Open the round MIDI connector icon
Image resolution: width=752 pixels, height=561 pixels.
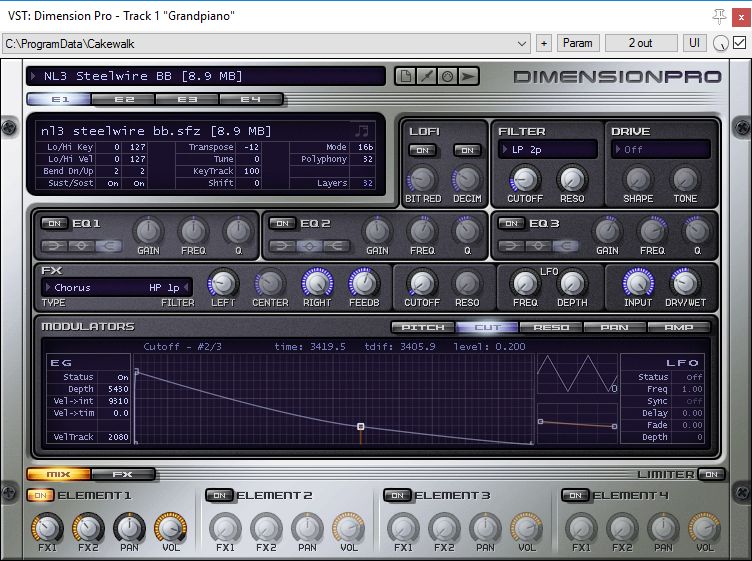(x=447, y=76)
